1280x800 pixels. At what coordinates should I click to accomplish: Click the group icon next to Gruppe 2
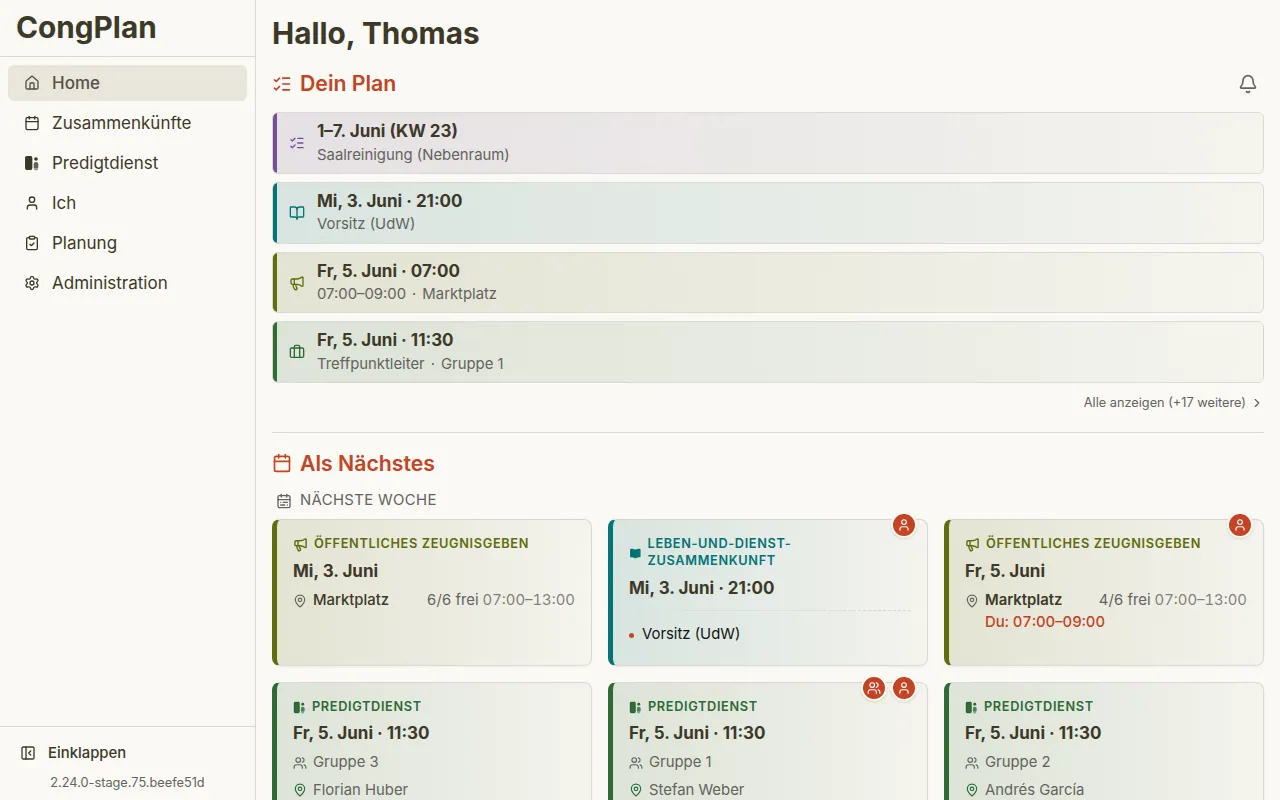[x=972, y=762]
